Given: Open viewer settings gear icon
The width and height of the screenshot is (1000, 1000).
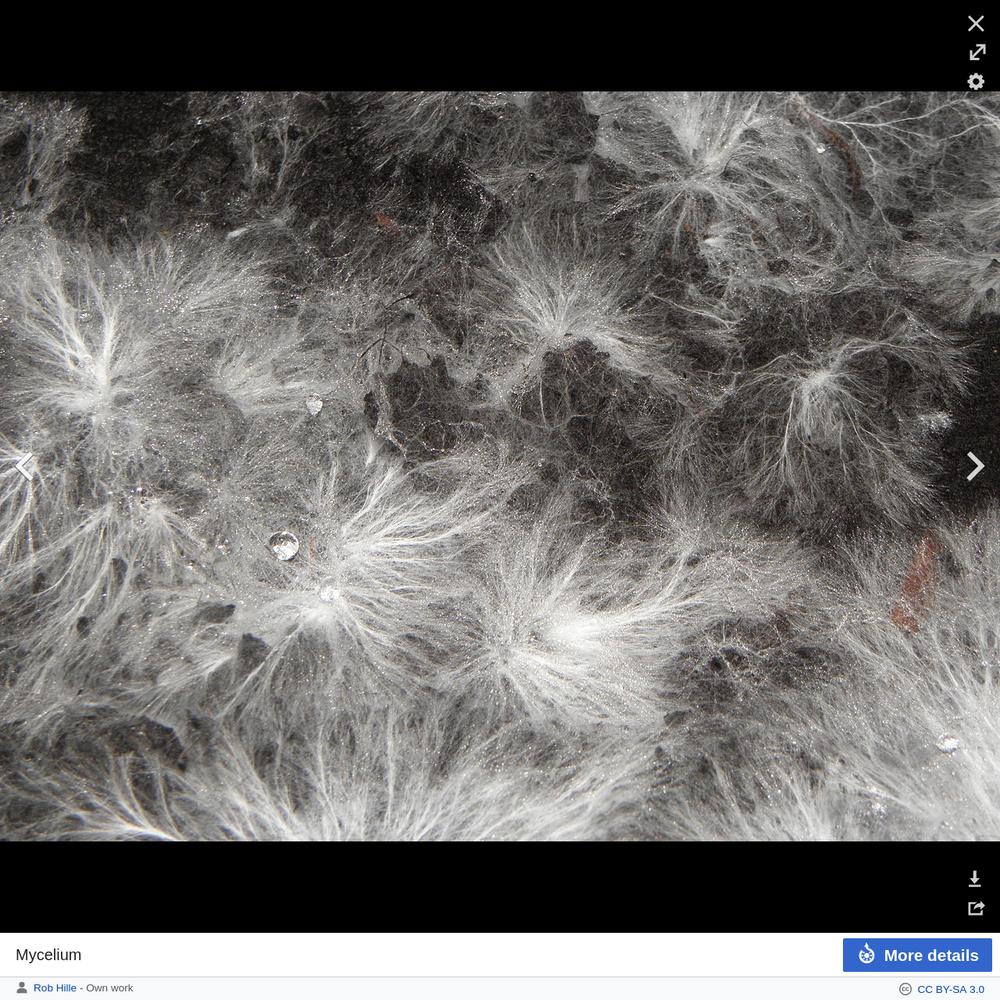Looking at the screenshot, I should pos(975,82).
